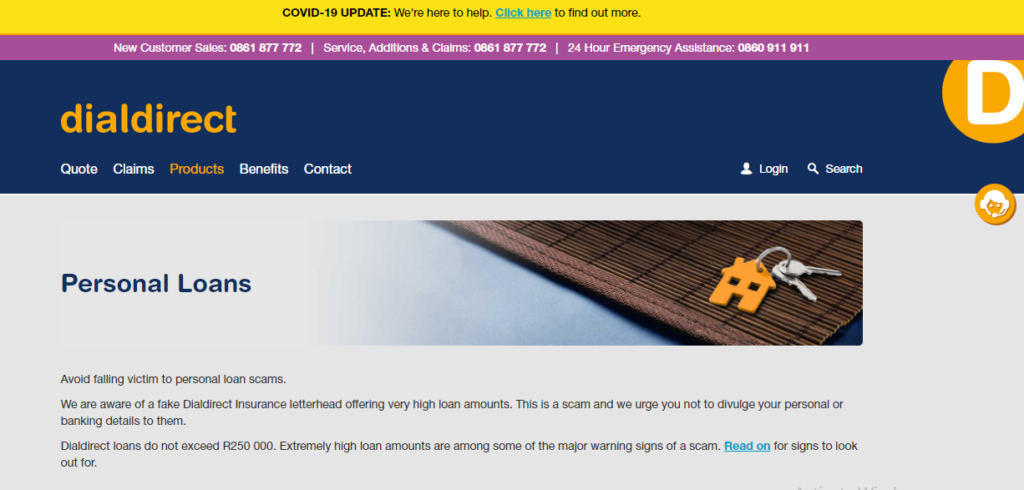Open the Contact menu item

click(327, 169)
